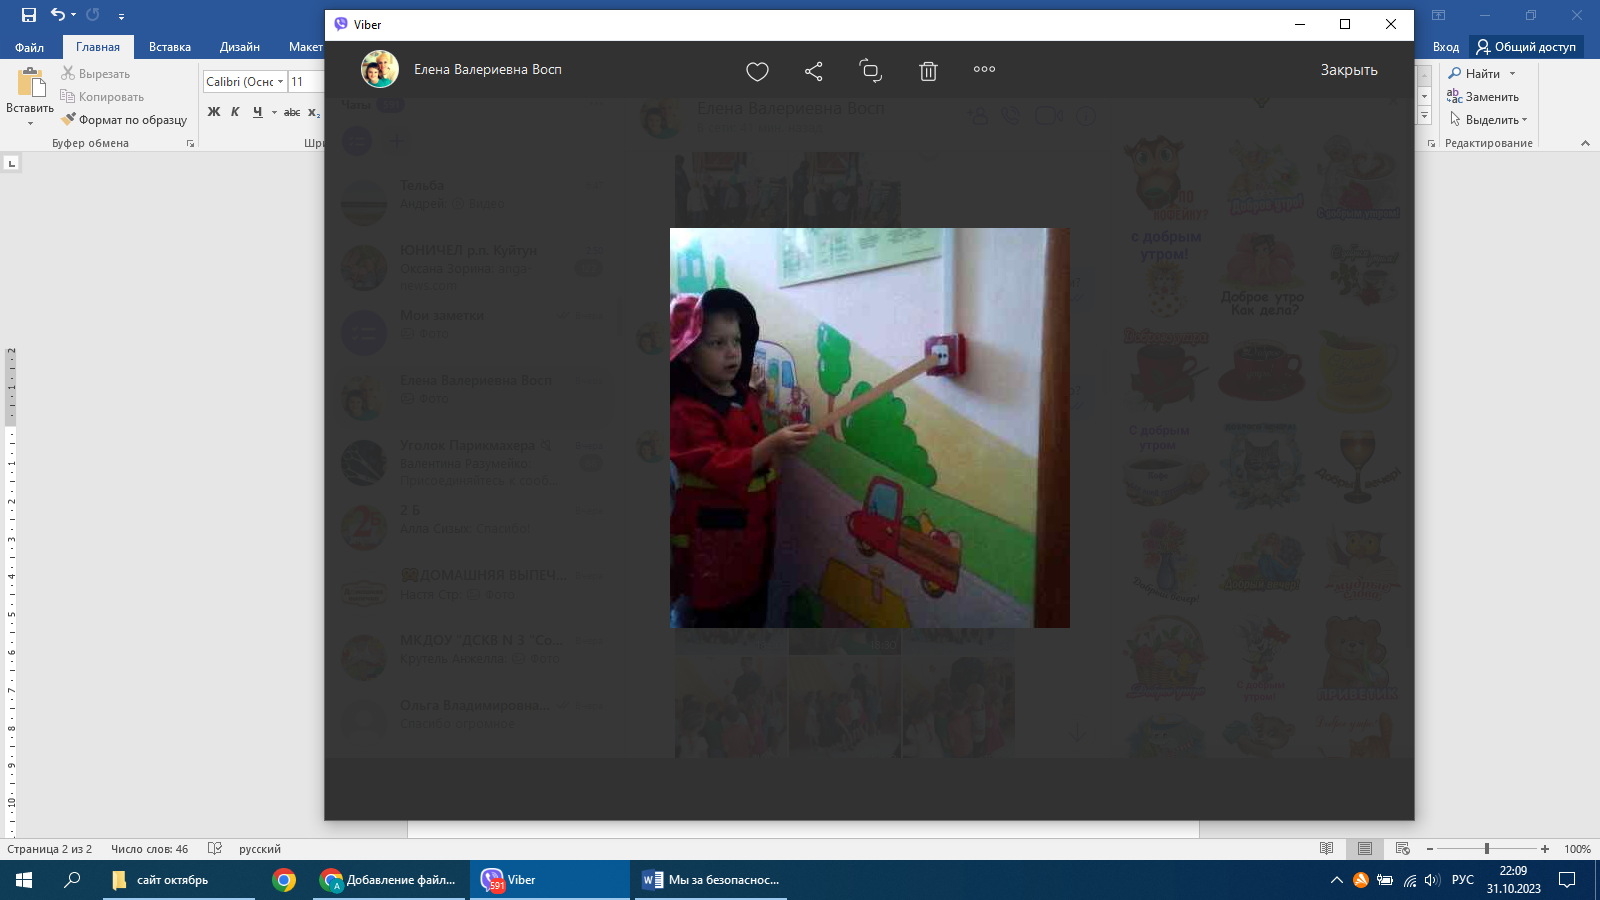1600x900 pixels.
Task: Click the zoom slider handle
Action: coord(1487,849)
